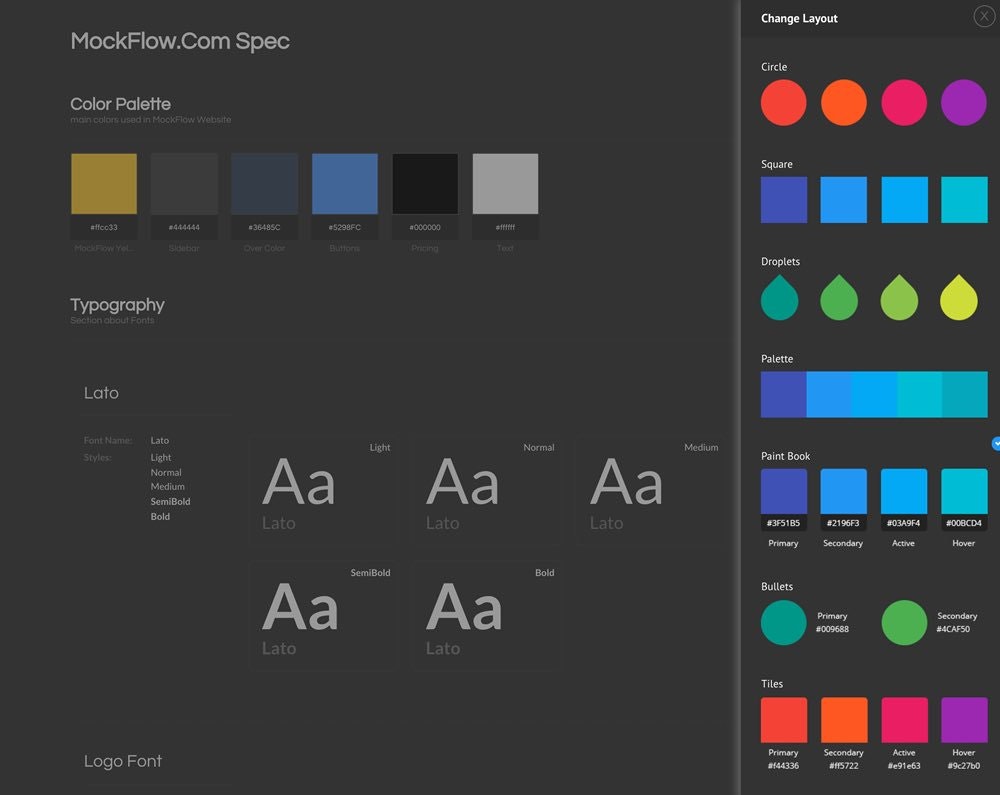Click the Typography heading
This screenshot has height=795, width=1000.
pos(117,305)
